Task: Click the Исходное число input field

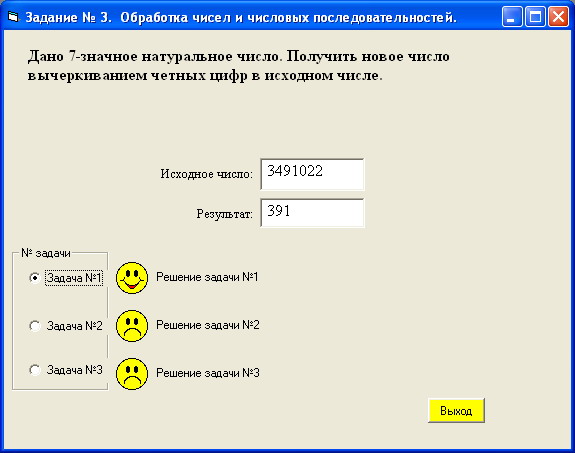Action: click(312, 174)
